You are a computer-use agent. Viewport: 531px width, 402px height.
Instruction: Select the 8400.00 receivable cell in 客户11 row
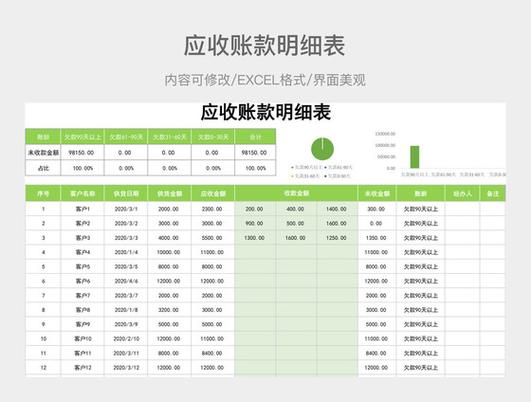(x=213, y=353)
